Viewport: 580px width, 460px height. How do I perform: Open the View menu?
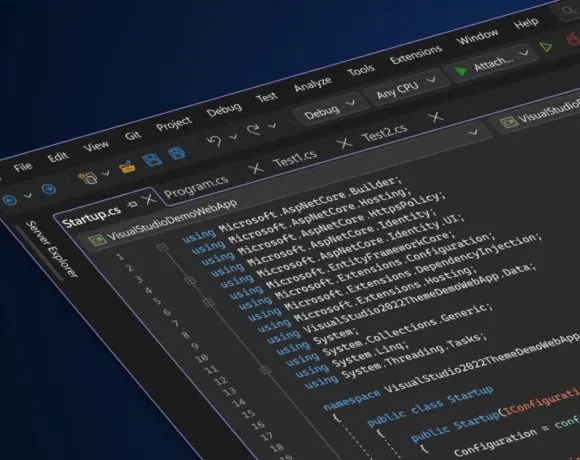pyautogui.click(x=96, y=146)
